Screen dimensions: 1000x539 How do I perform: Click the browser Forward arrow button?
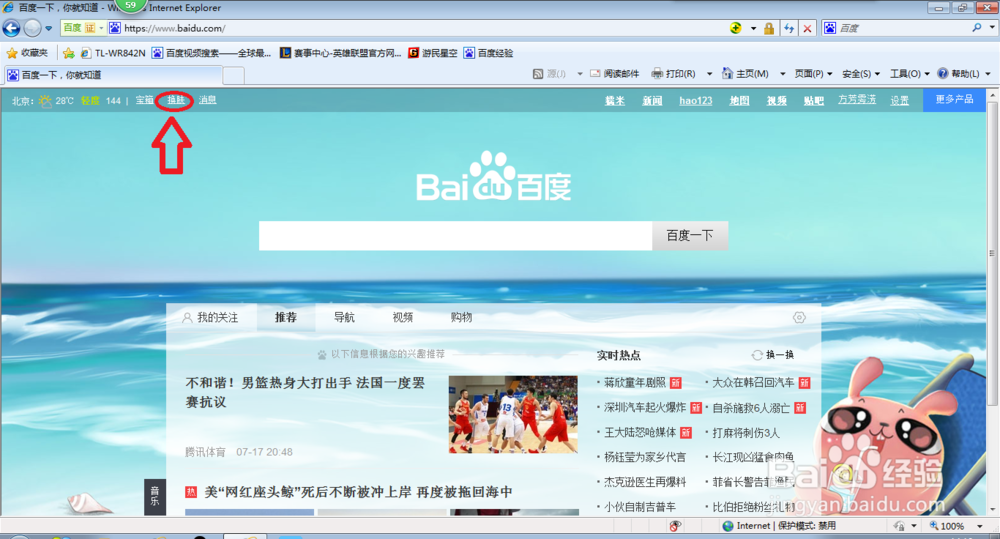pyautogui.click(x=33, y=28)
